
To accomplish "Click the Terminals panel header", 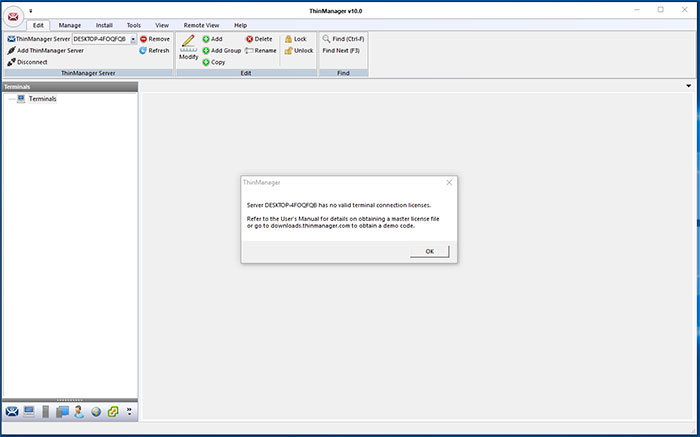I will click(x=70, y=87).
